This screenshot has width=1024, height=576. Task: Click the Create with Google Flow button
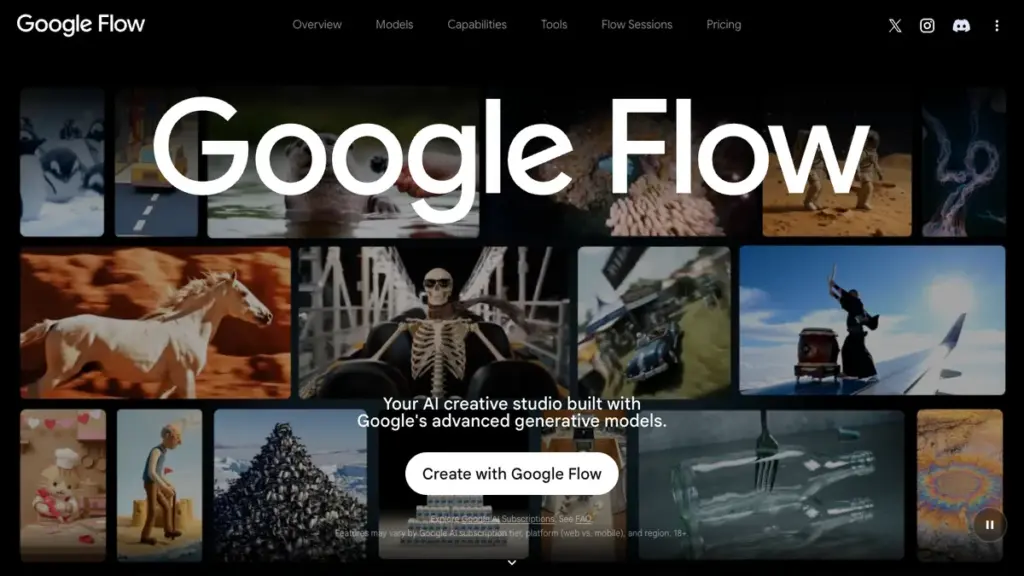point(511,473)
